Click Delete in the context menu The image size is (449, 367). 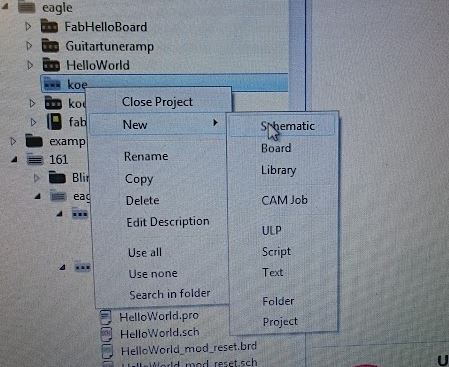[142, 200]
